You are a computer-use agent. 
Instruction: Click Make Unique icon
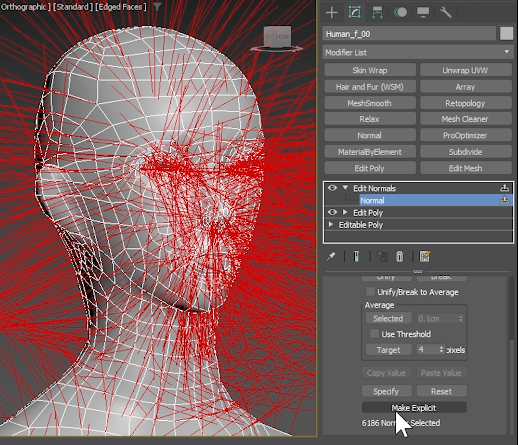pos(382,256)
